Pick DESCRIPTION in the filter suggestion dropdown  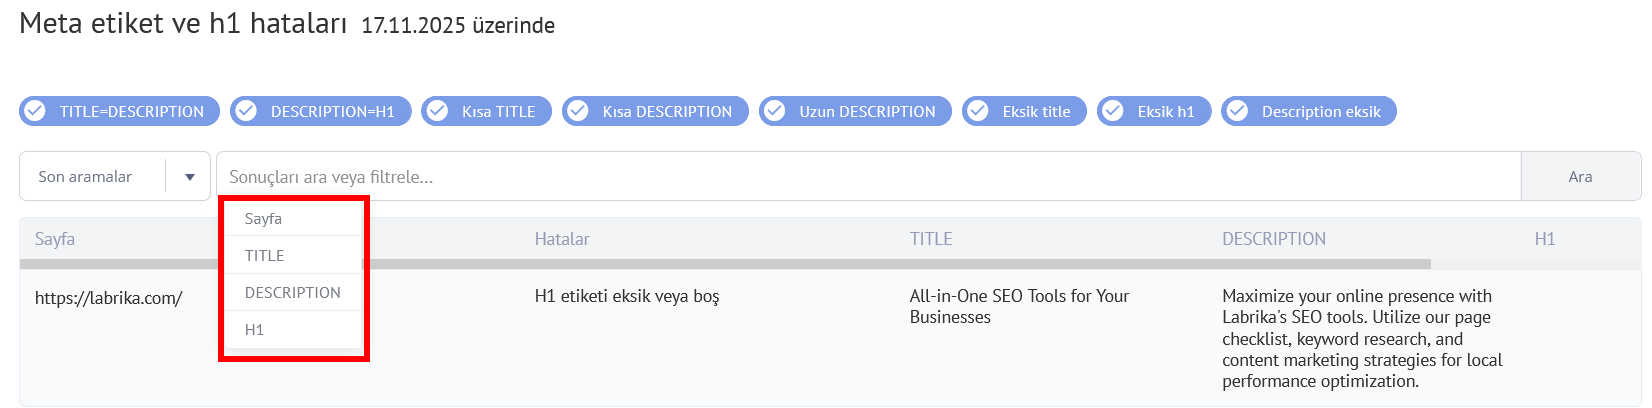point(292,292)
